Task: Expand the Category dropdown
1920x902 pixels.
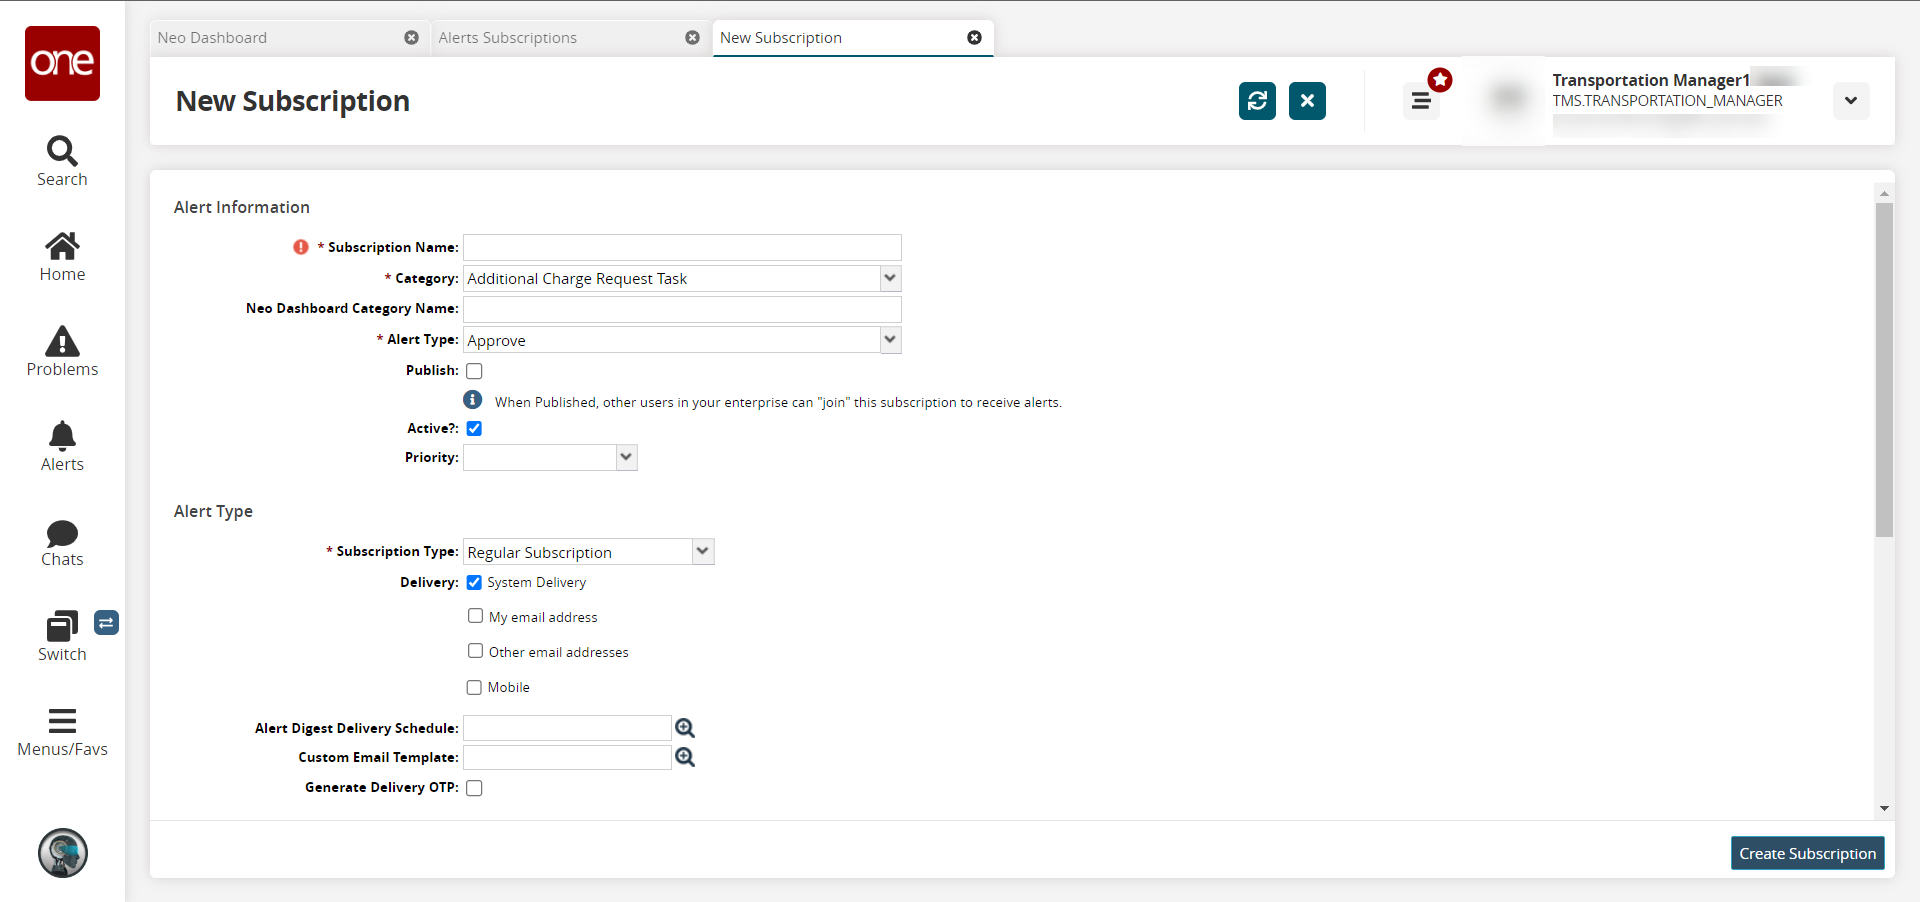Action: tap(890, 278)
